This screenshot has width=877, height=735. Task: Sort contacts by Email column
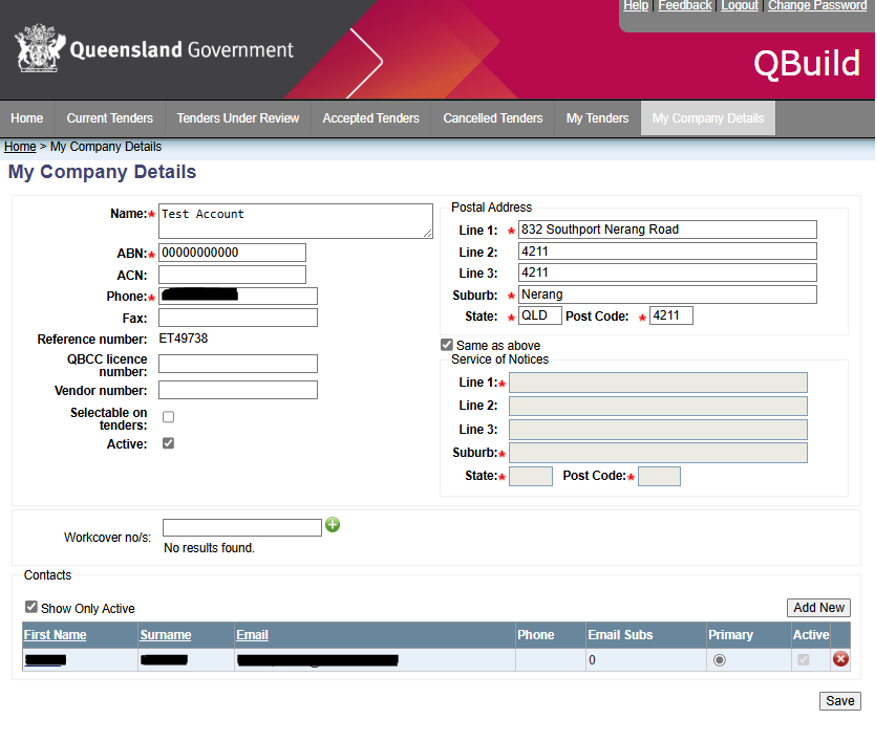click(x=252, y=635)
